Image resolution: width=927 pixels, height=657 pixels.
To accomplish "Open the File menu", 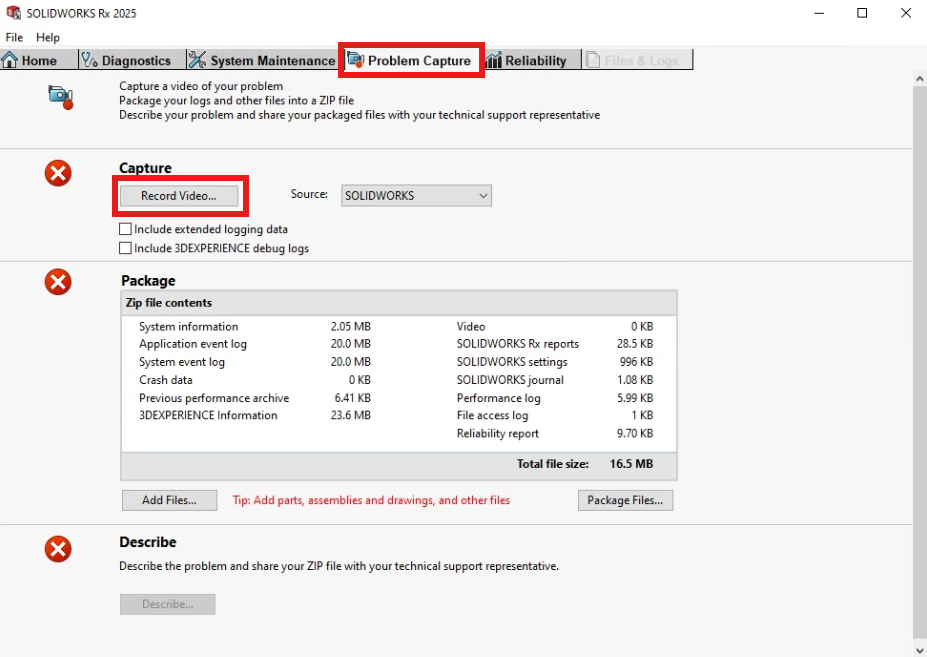I will click(x=14, y=37).
